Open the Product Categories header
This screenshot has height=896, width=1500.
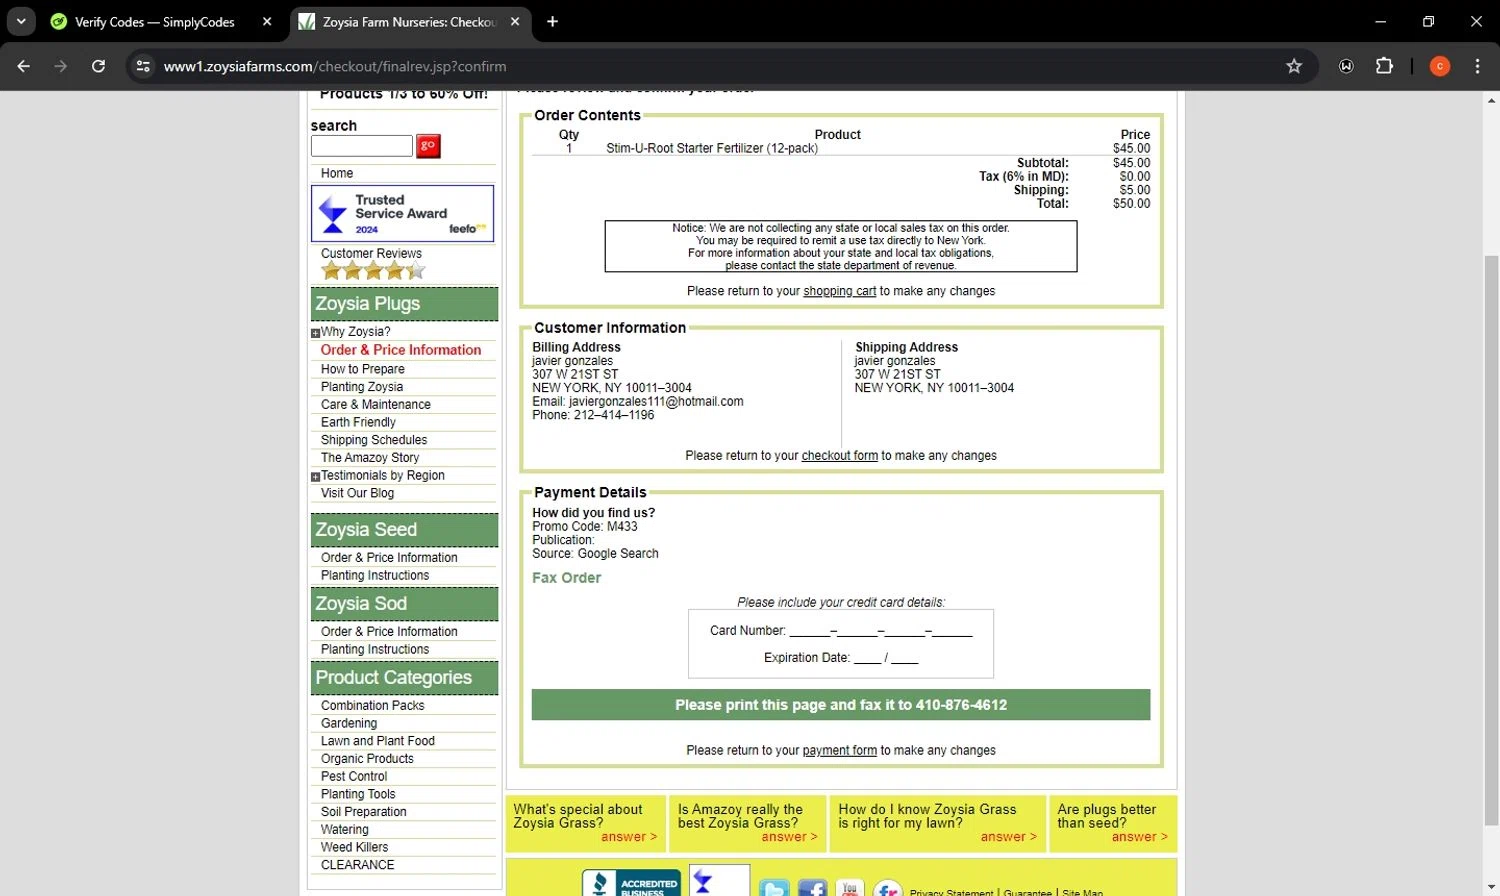[x=404, y=678]
